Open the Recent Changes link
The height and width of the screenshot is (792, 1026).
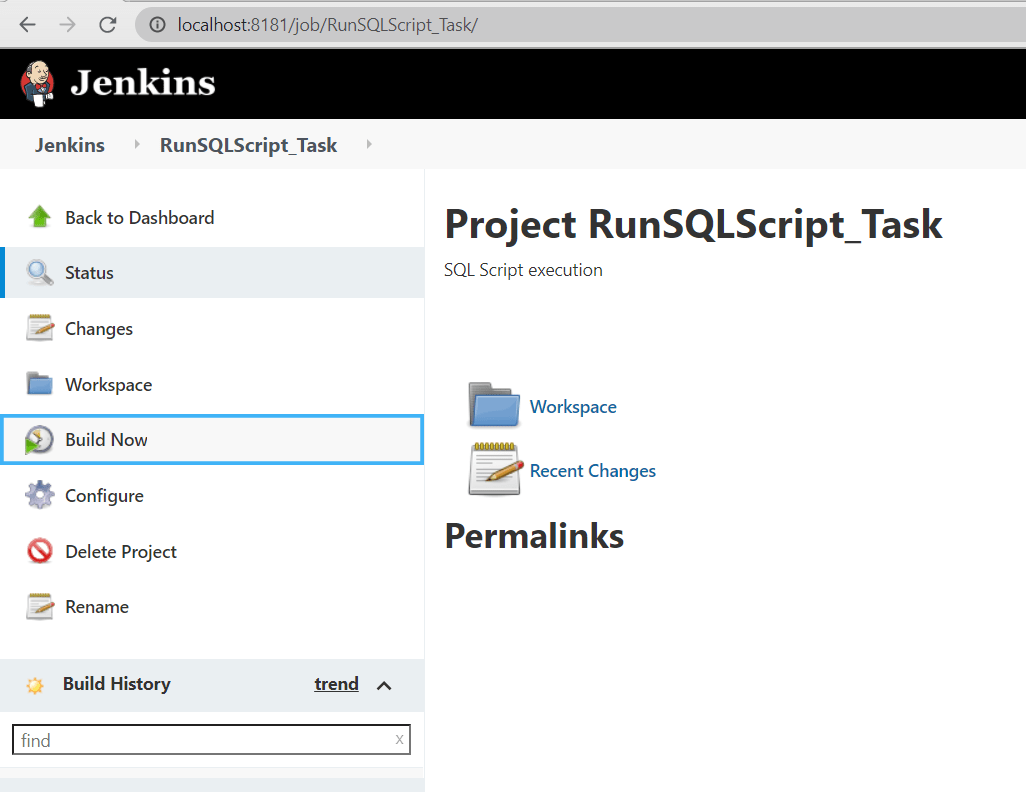click(593, 471)
